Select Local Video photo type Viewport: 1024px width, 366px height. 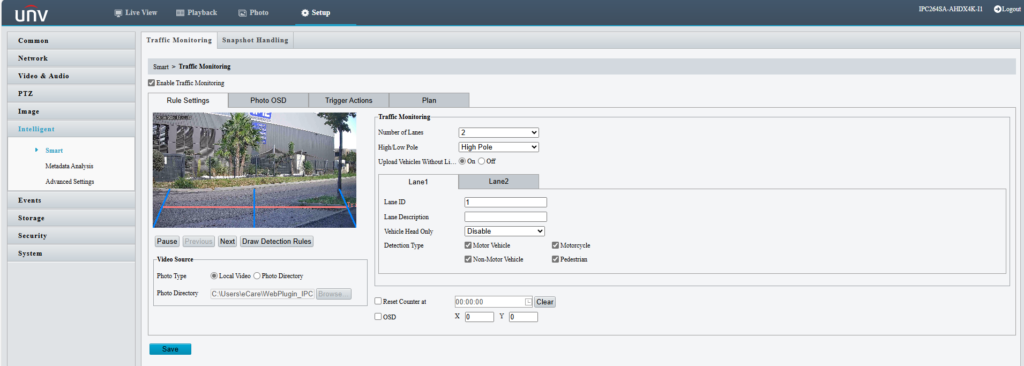[x=214, y=276]
